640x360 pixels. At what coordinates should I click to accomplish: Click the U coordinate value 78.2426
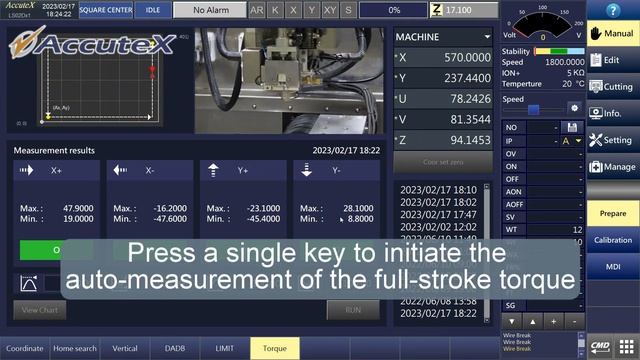pyautogui.click(x=470, y=99)
